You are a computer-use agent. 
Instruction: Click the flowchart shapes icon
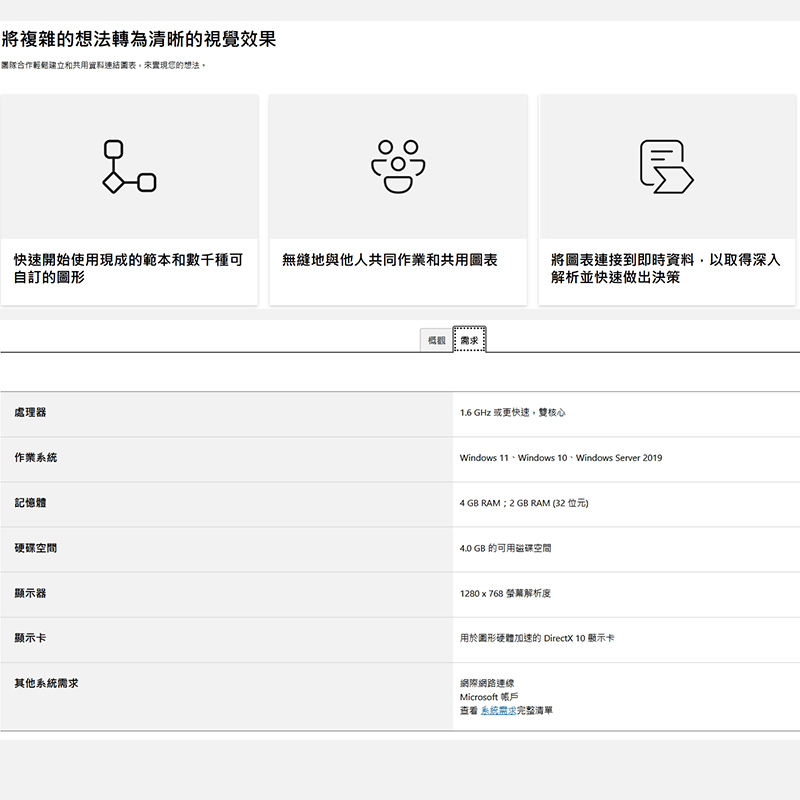[129, 167]
